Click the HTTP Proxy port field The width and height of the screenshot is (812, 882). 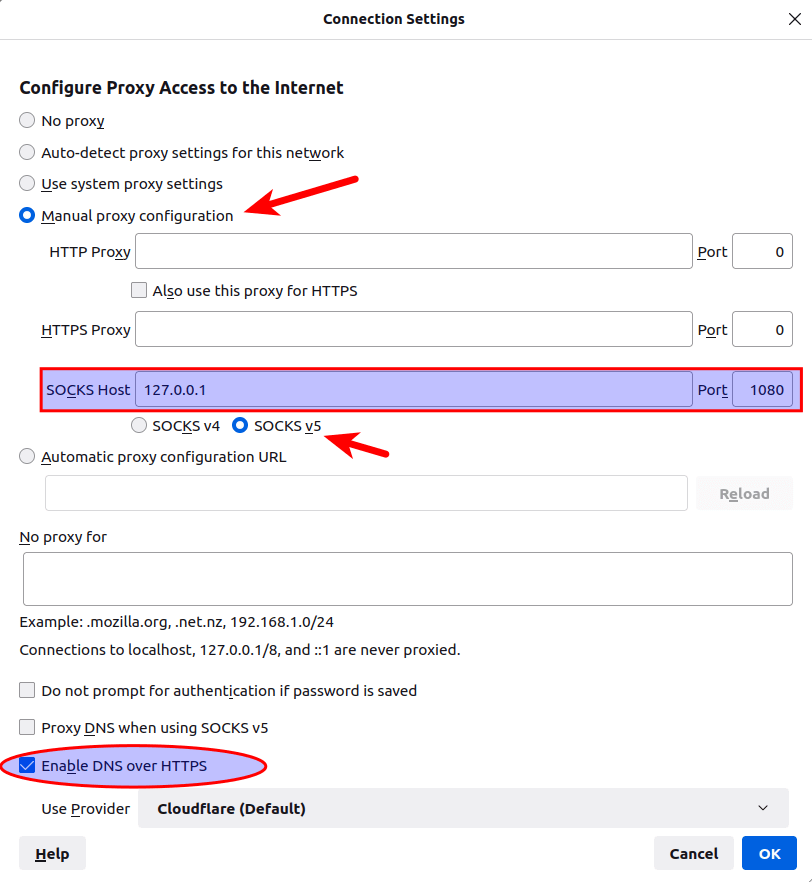[x=762, y=252]
